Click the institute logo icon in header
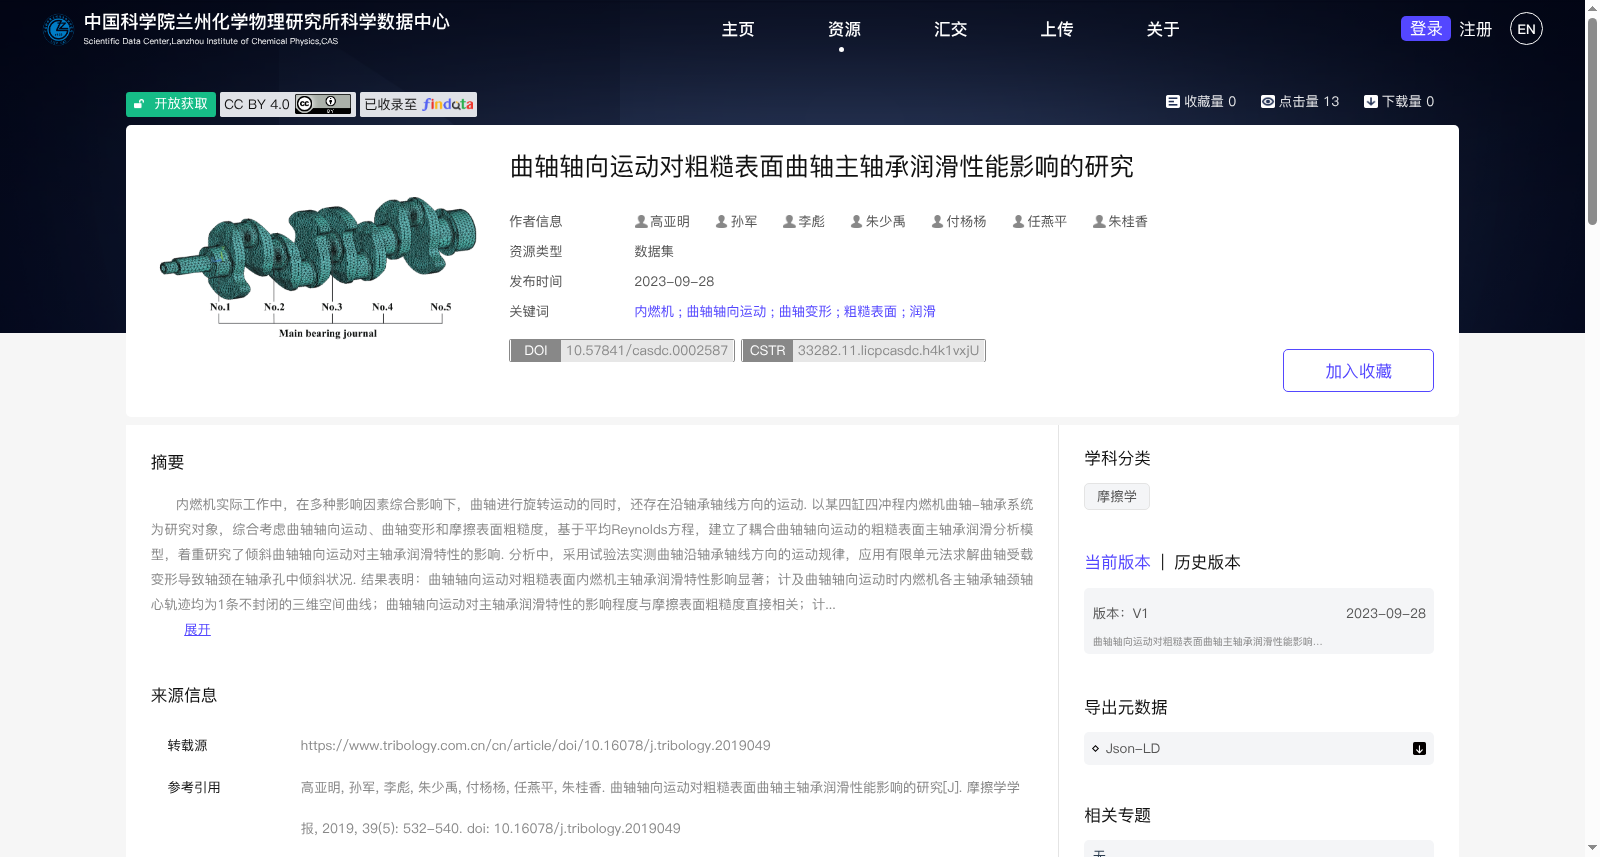Image resolution: width=1600 pixels, height=857 pixels. [59, 29]
